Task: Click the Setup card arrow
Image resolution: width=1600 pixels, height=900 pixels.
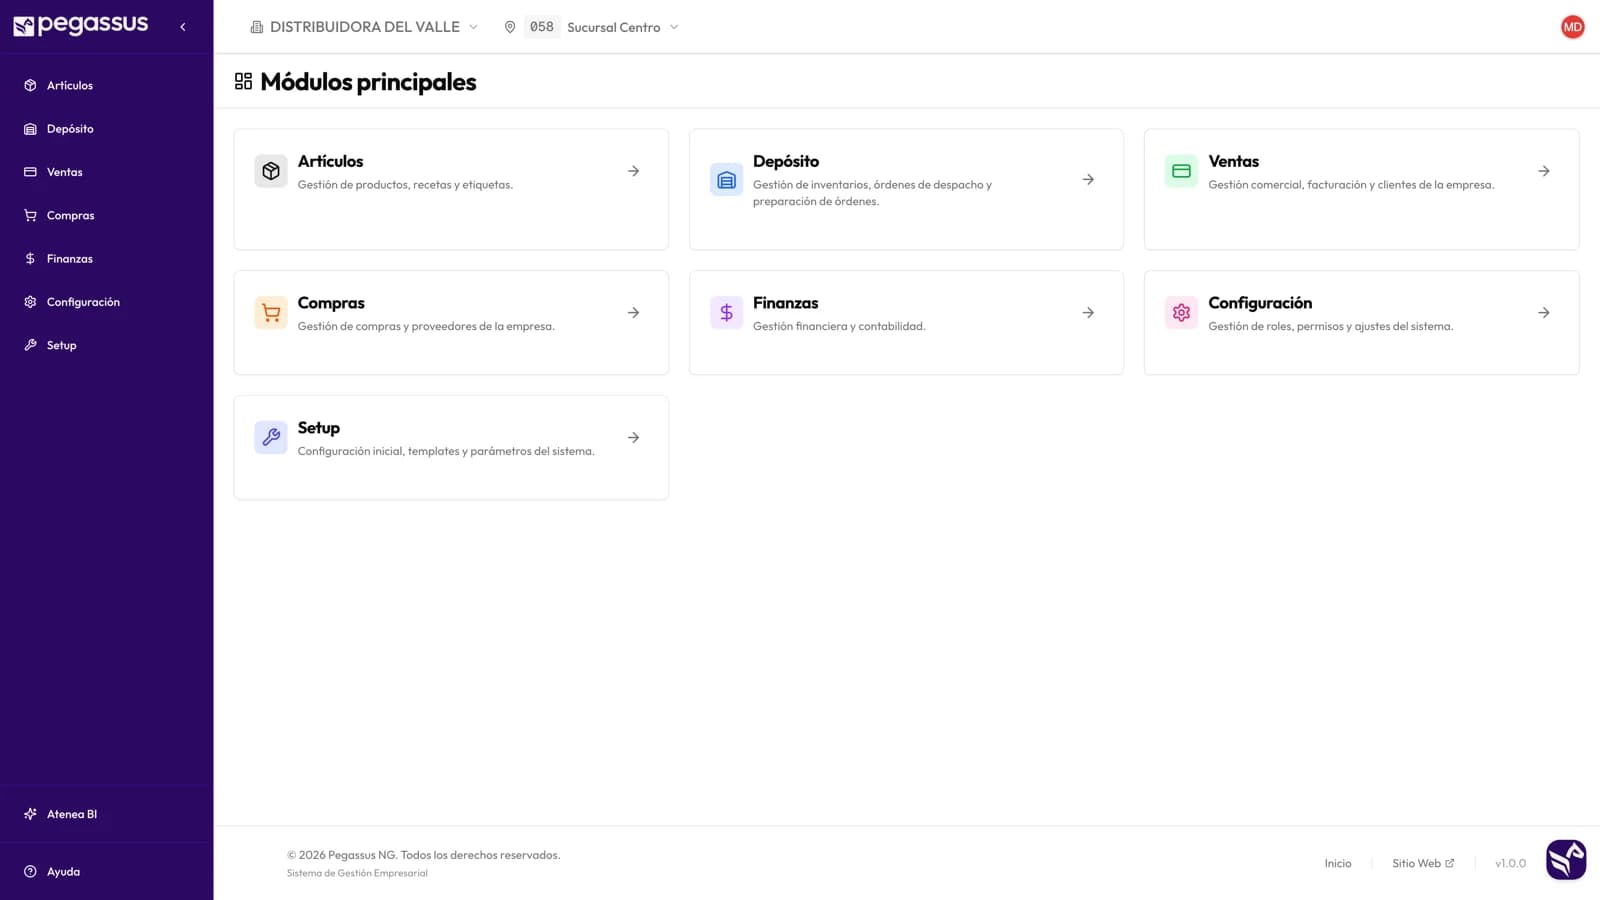Action: coord(633,438)
